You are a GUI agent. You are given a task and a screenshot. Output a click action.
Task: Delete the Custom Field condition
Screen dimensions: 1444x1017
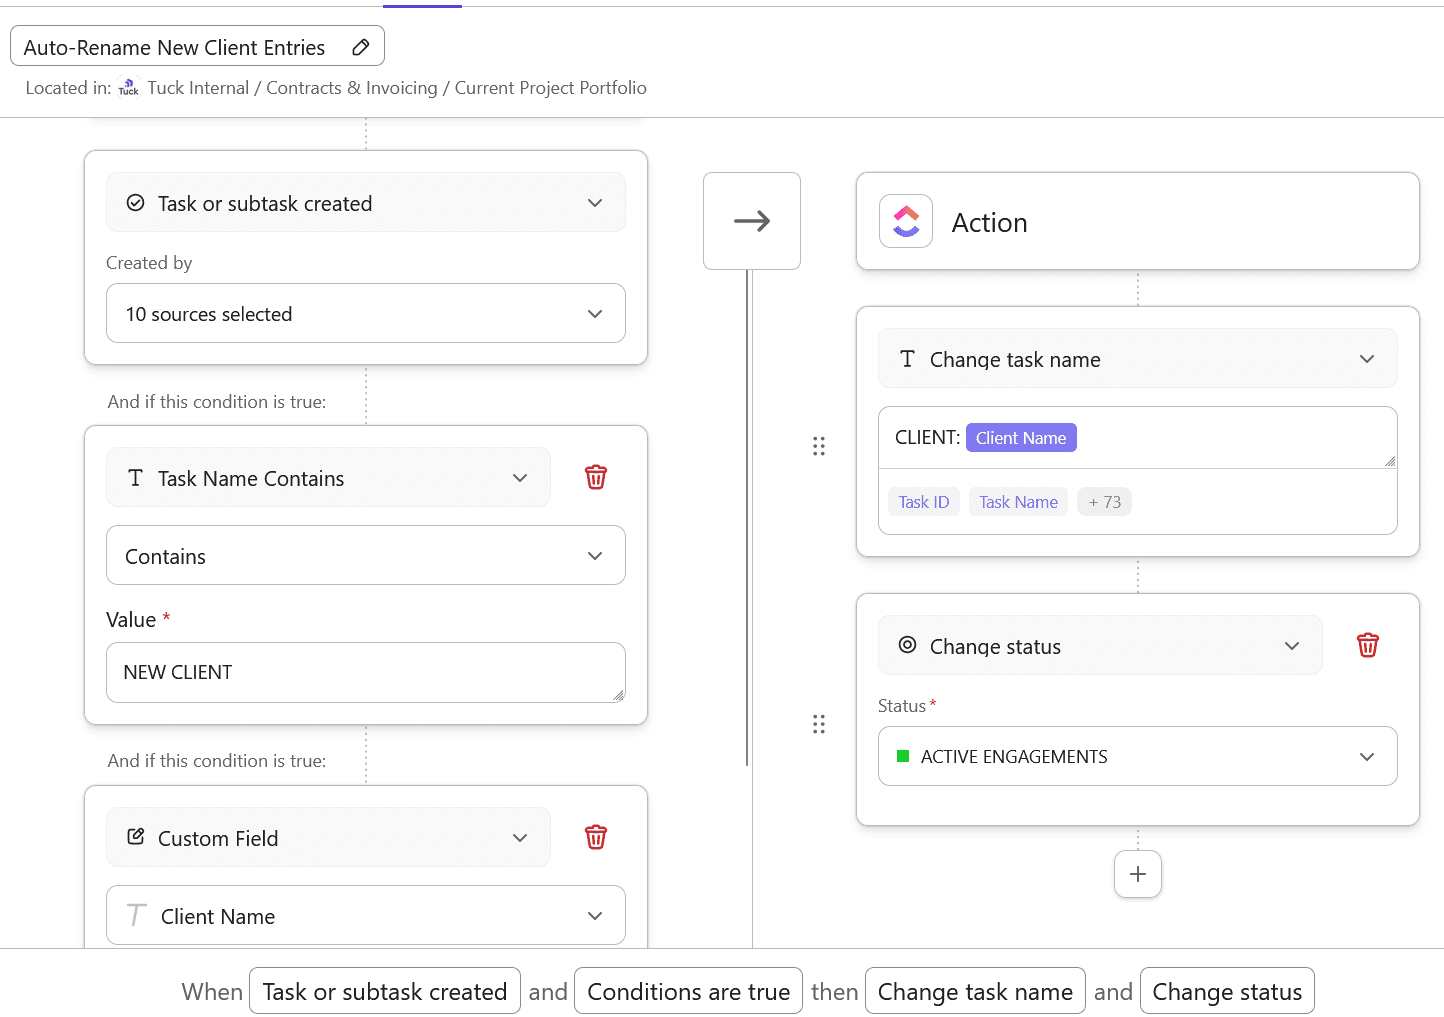(x=596, y=838)
